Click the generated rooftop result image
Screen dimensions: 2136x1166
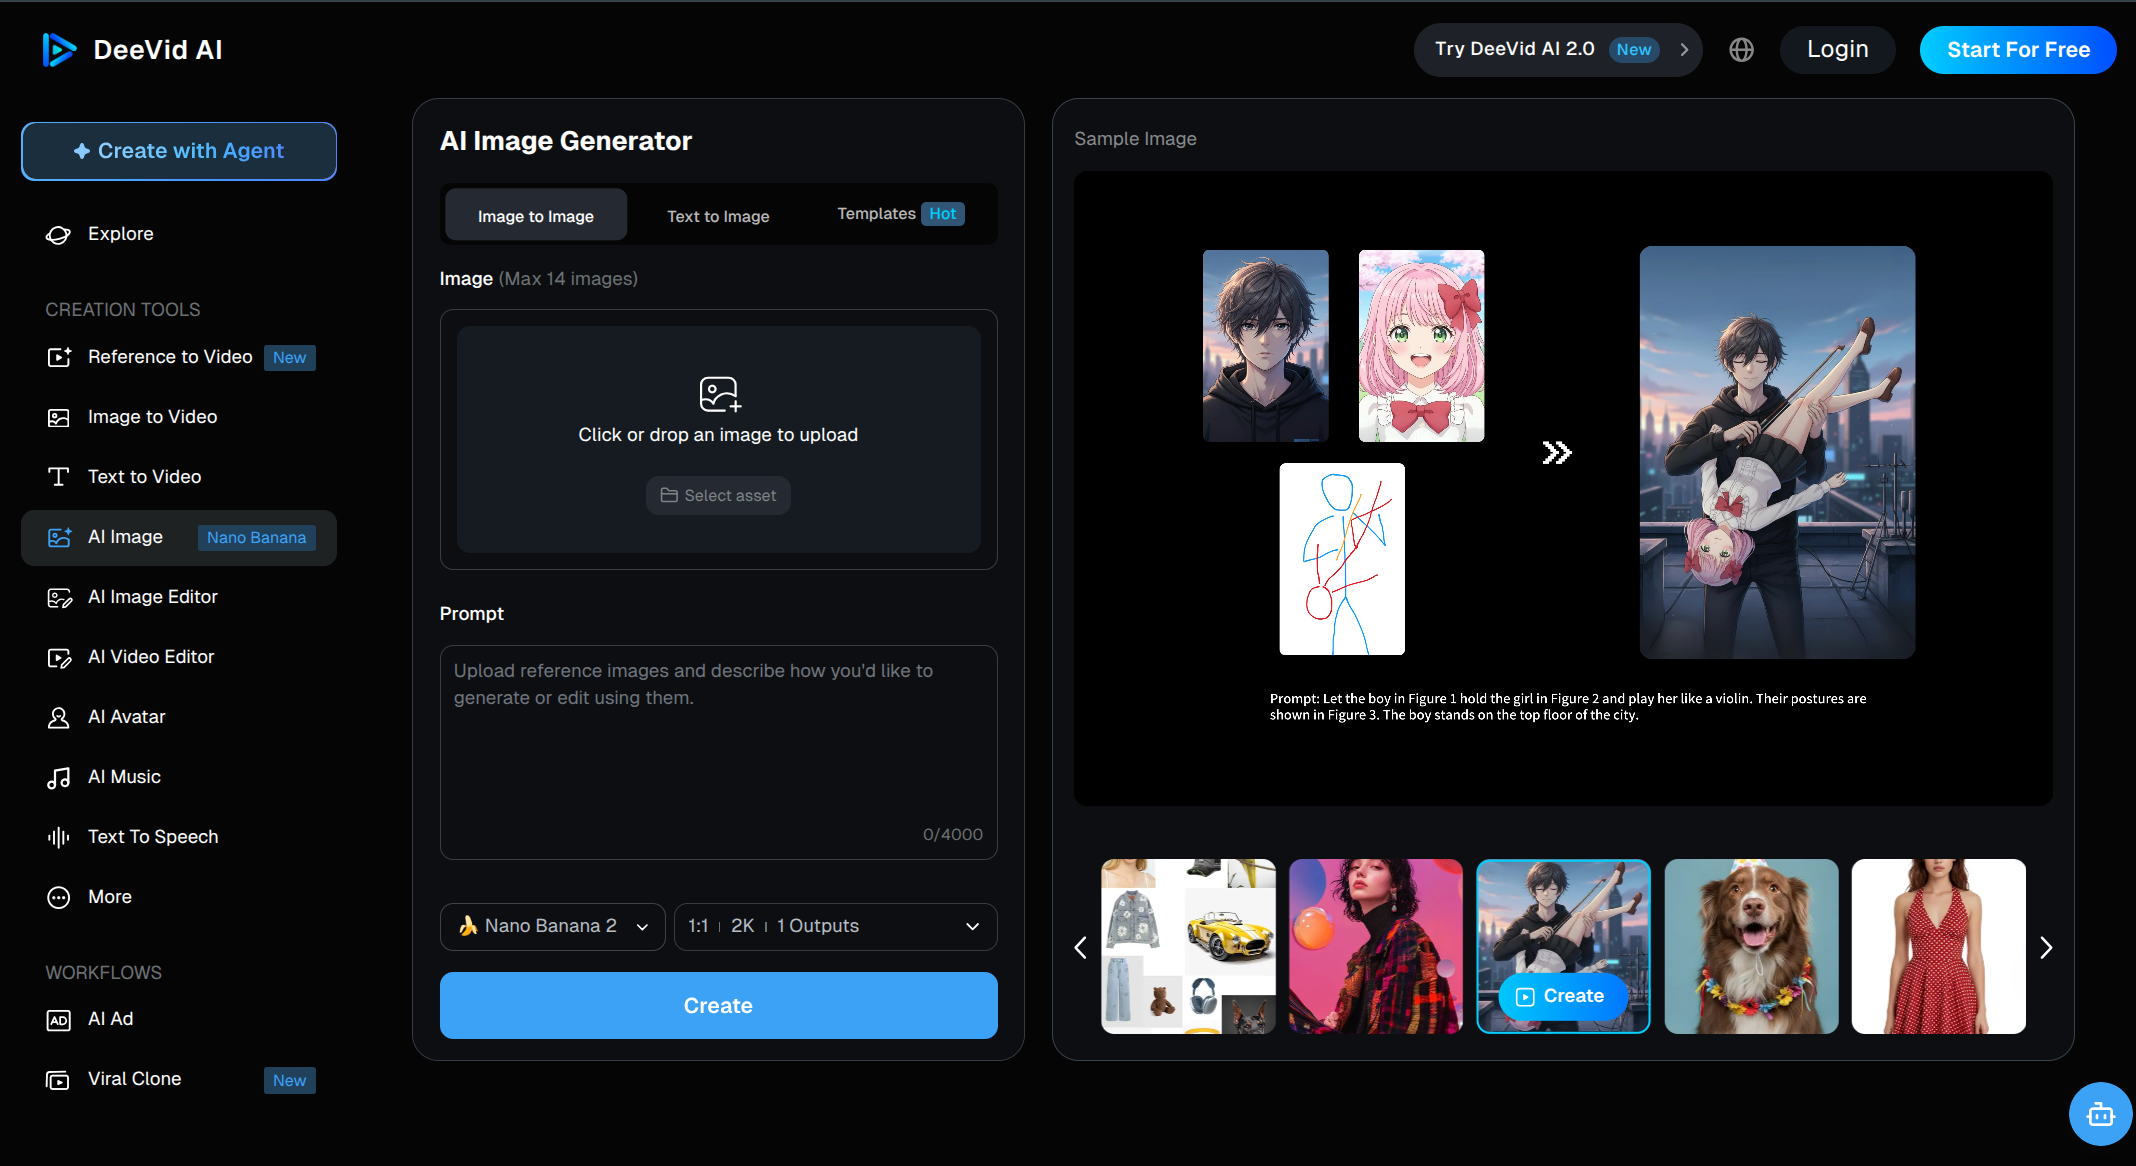tap(1777, 452)
